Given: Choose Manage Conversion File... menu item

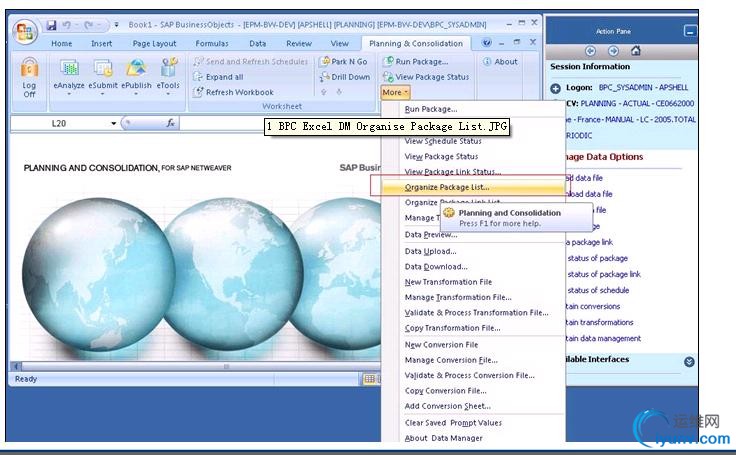Looking at the screenshot, I should [x=451, y=360].
